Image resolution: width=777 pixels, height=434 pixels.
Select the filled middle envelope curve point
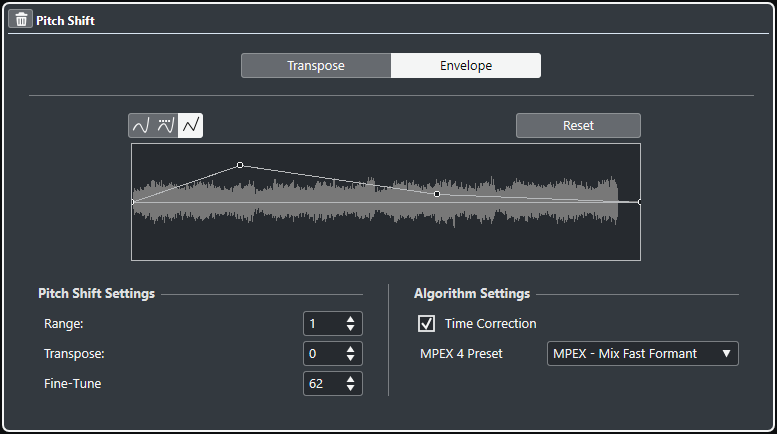tap(437, 194)
